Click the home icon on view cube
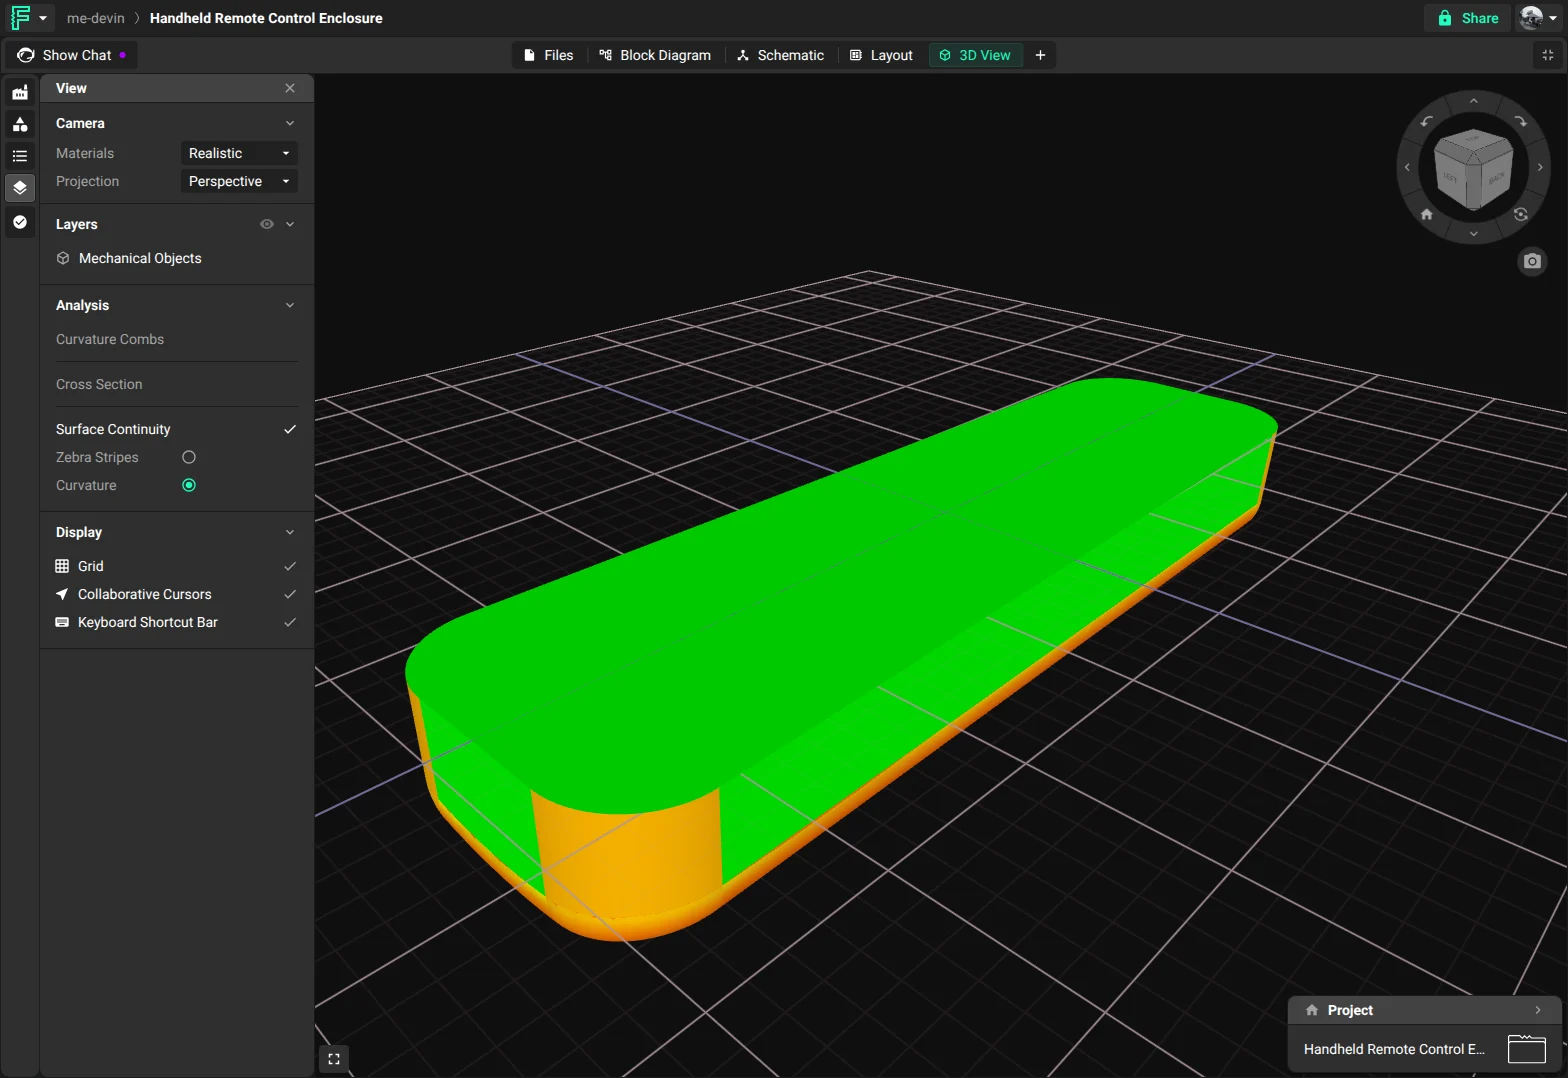1568x1078 pixels. [1427, 214]
